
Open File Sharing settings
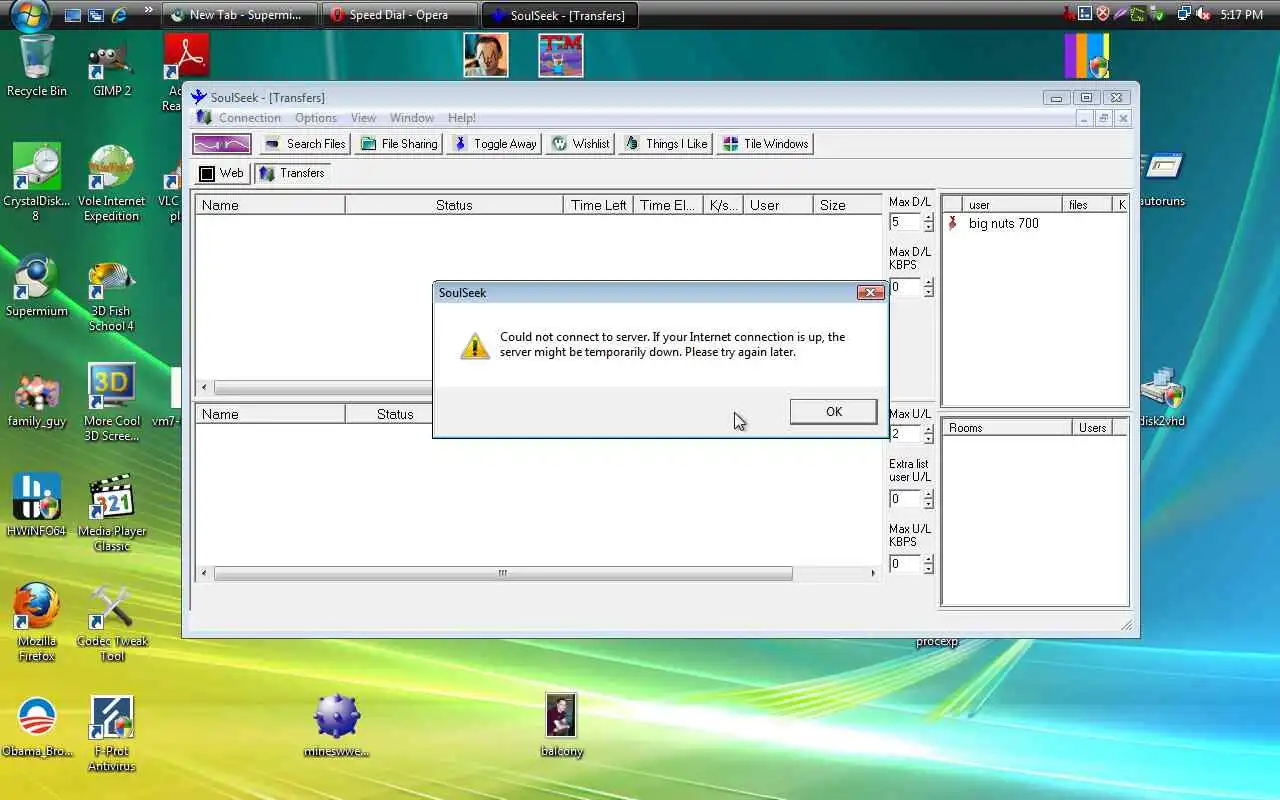pos(399,144)
